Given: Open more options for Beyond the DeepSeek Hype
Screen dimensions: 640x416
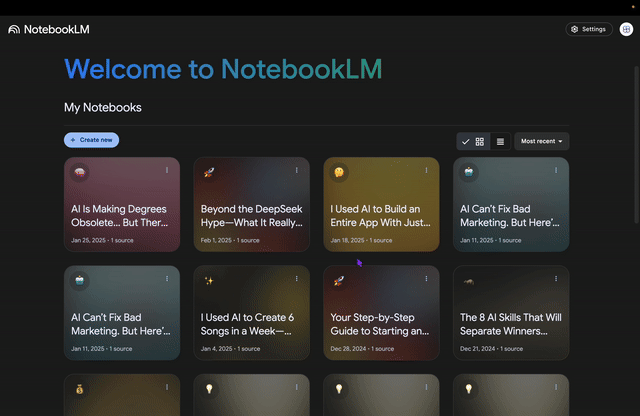Looking at the screenshot, I should pos(297,170).
